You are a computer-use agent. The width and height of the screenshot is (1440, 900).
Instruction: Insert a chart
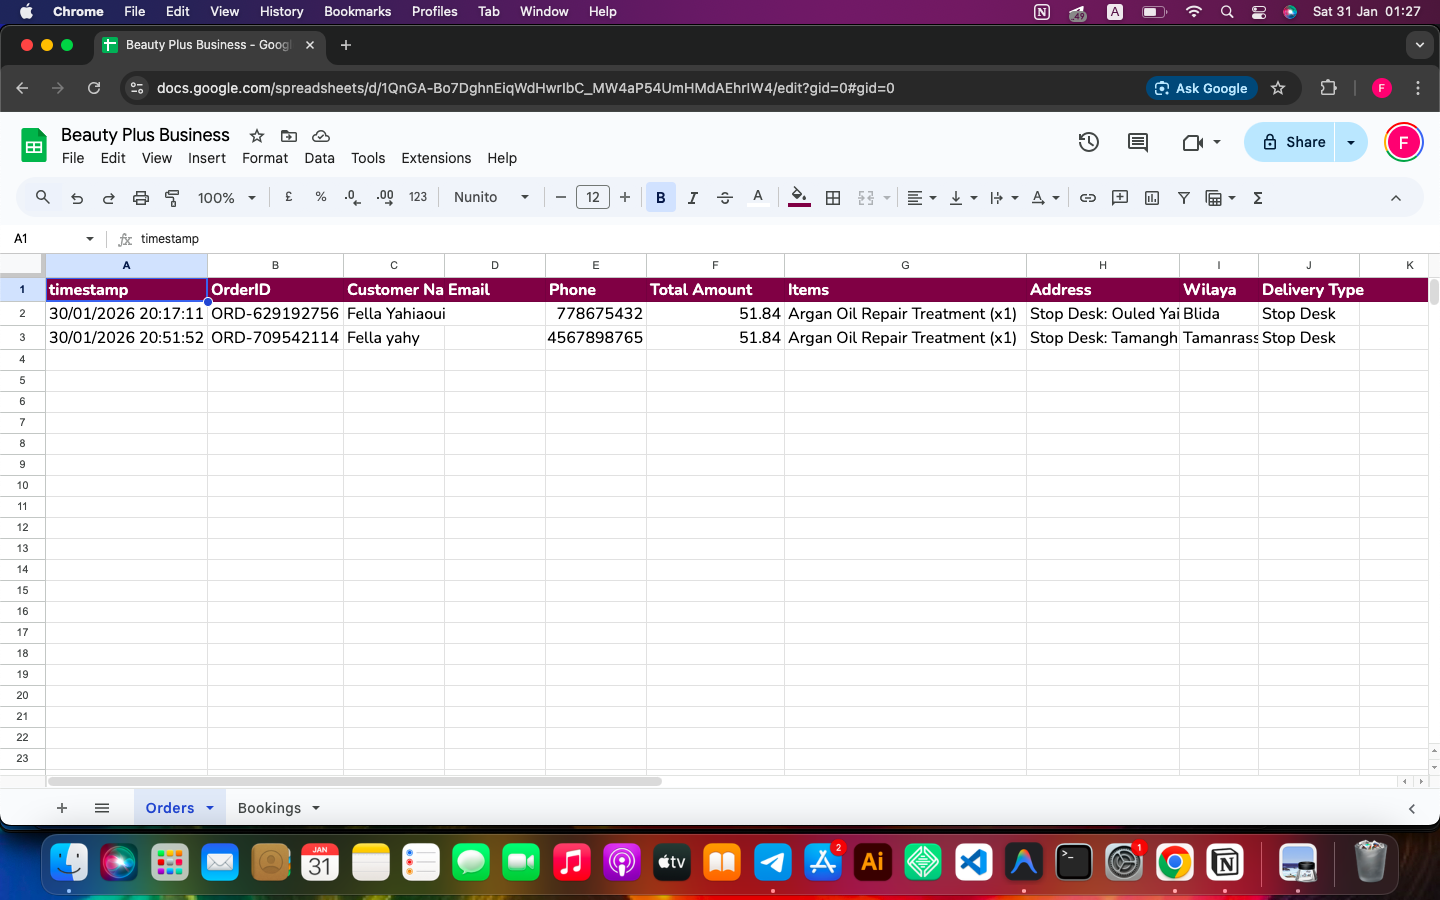point(1151,197)
